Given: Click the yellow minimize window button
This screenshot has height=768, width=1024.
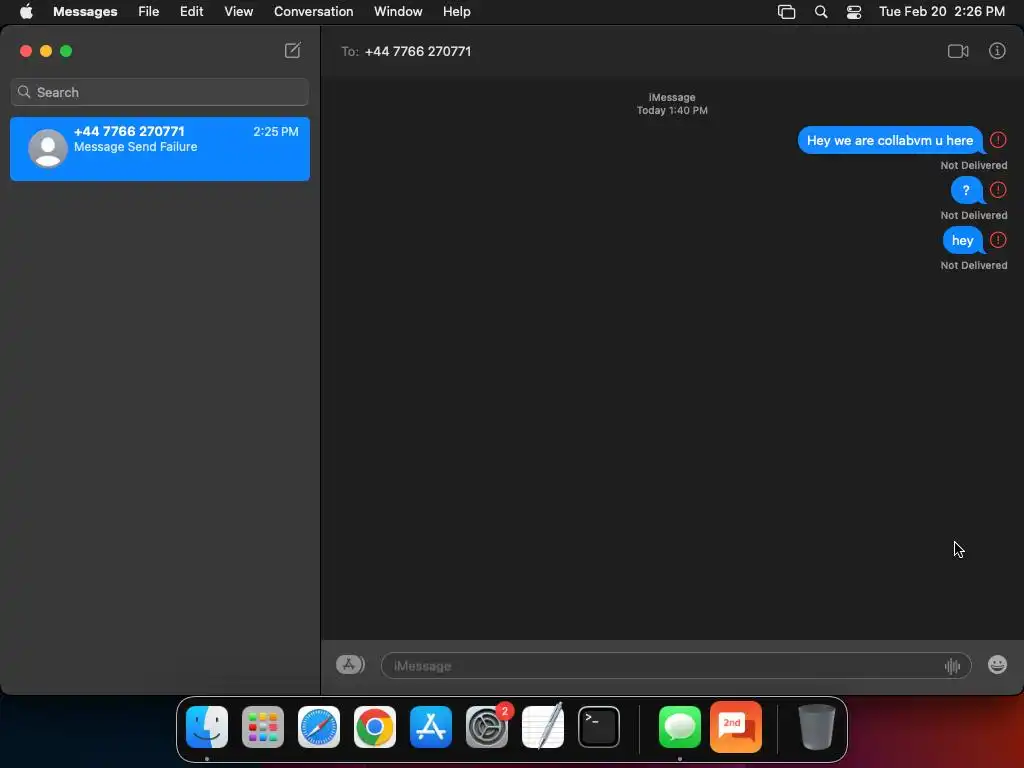Looking at the screenshot, I should [46, 51].
